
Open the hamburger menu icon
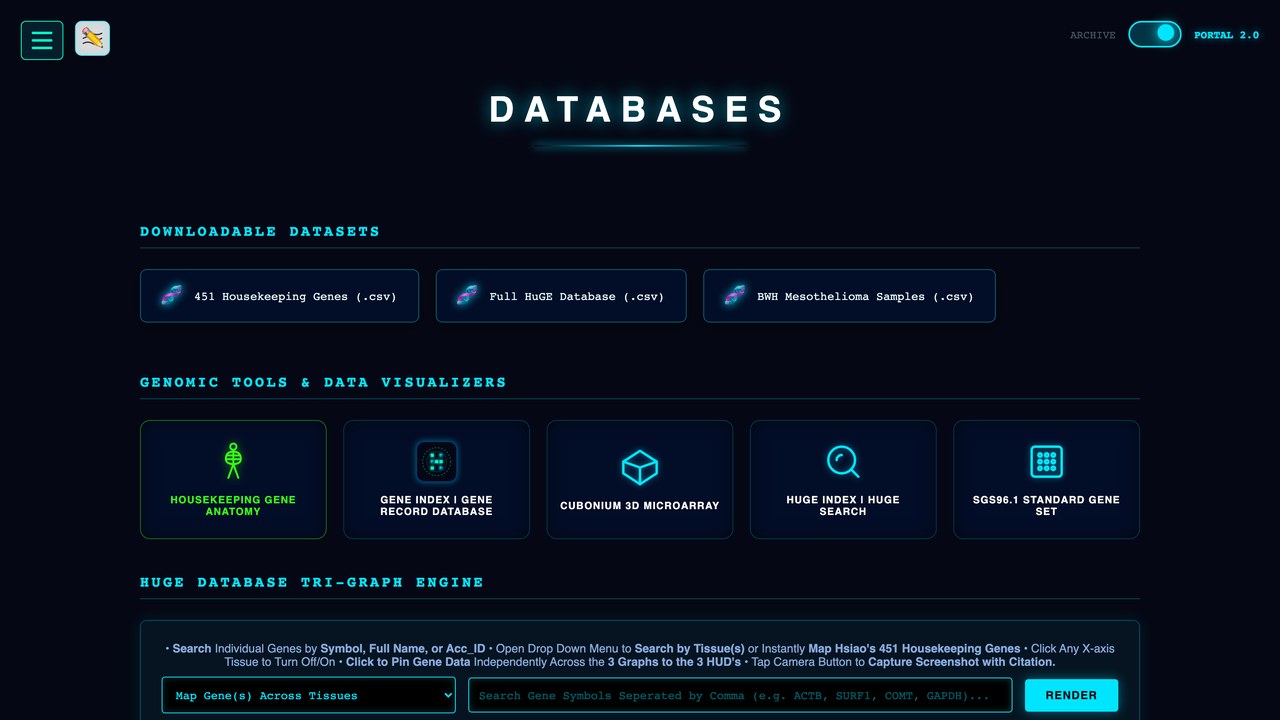42,40
